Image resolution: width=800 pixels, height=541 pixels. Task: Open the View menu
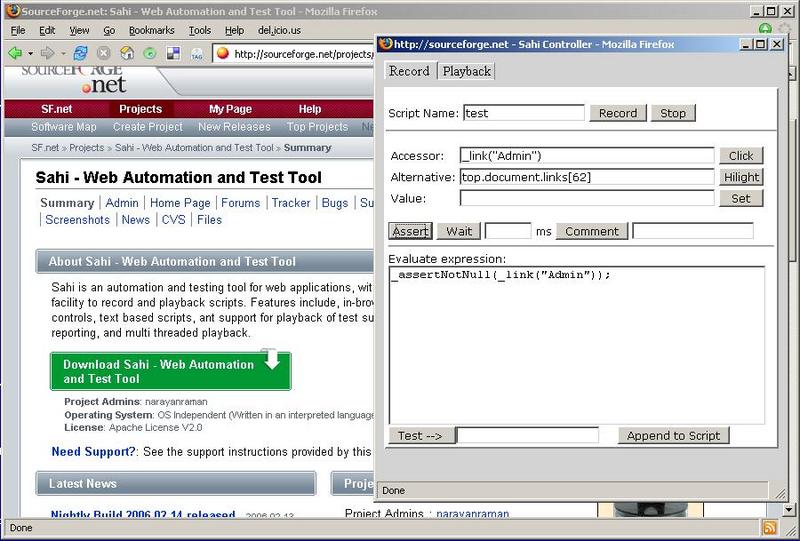[79, 31]
